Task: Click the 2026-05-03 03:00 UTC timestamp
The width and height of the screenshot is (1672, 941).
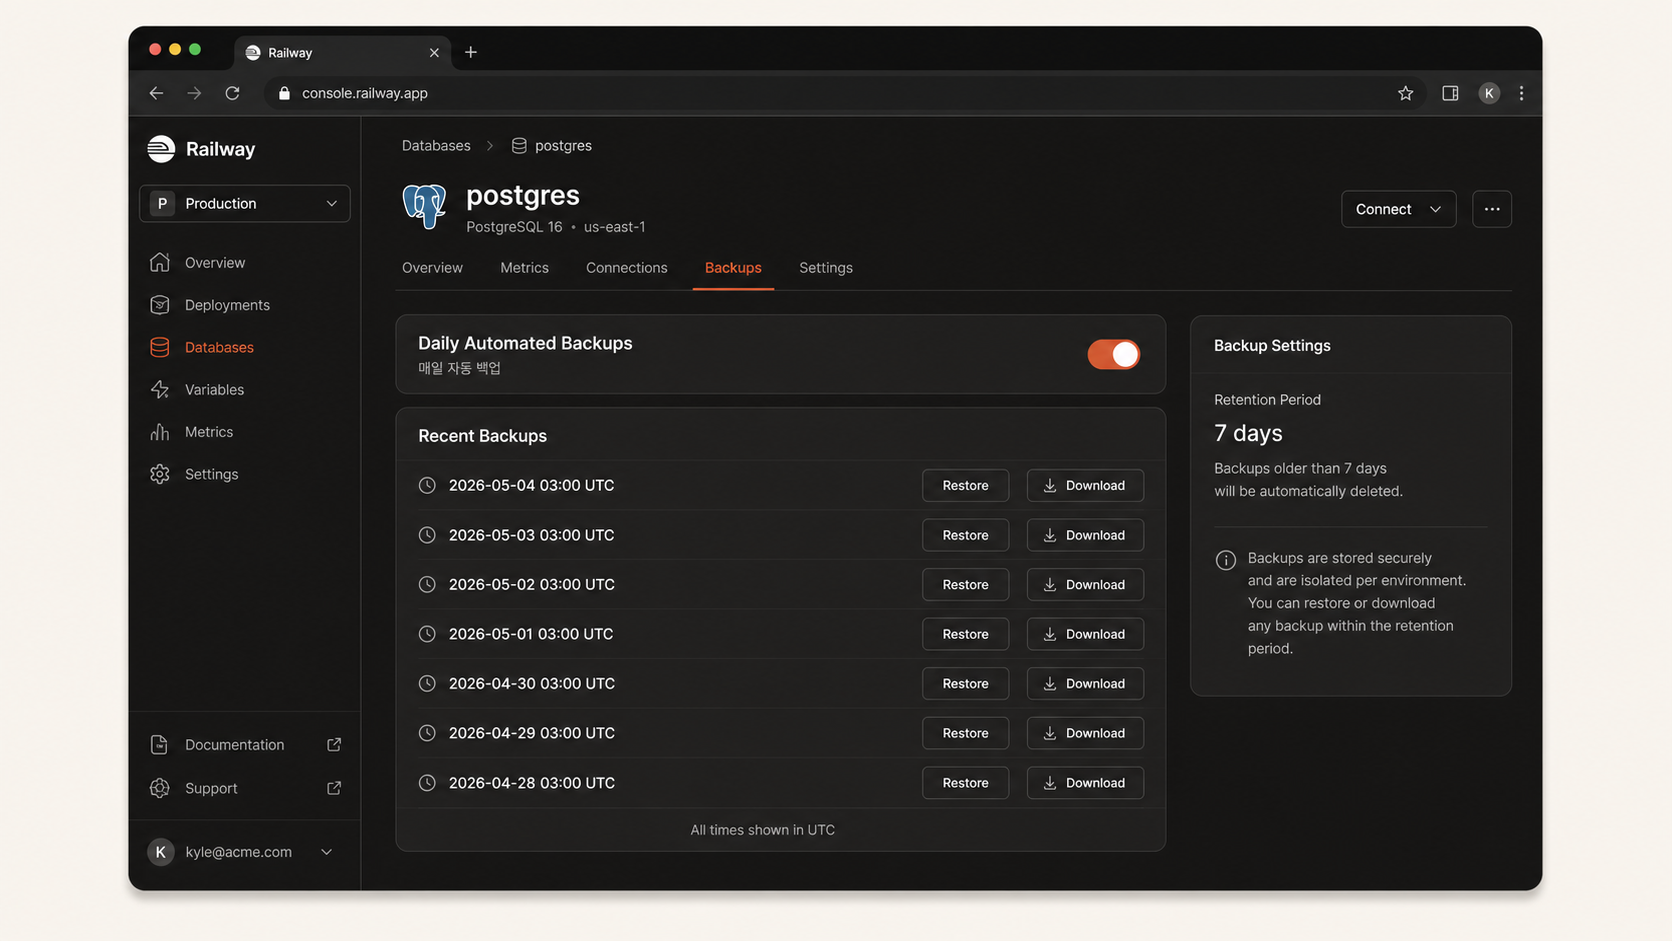Action: (x=531, y=535)
